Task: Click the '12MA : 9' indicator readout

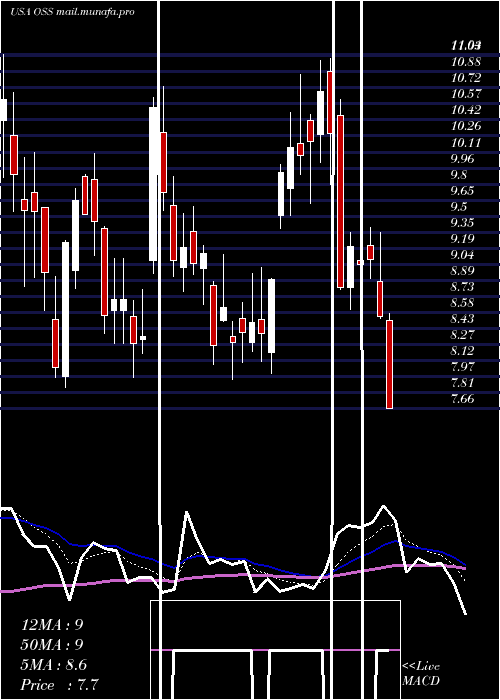Action: pos(52,625)
